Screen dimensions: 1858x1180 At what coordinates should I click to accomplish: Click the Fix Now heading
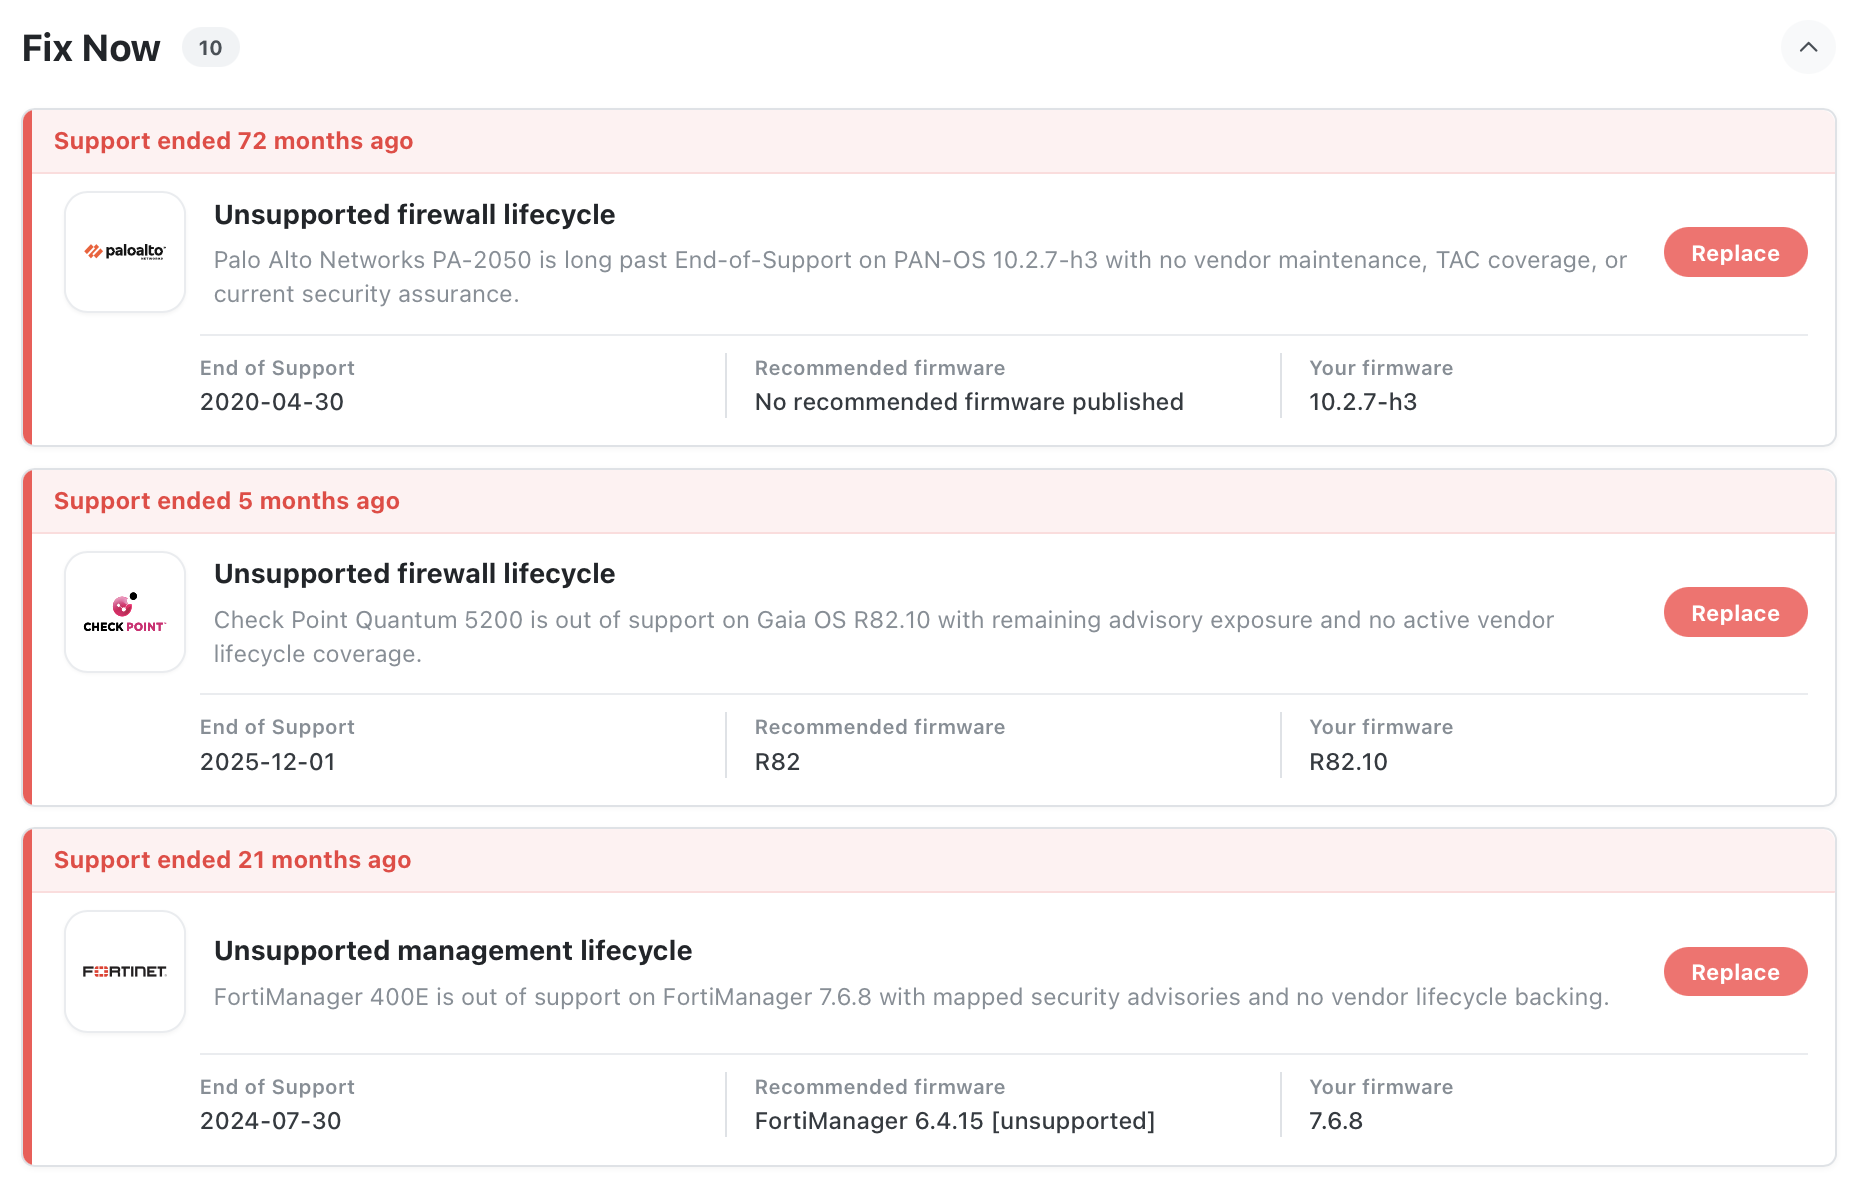91,47
